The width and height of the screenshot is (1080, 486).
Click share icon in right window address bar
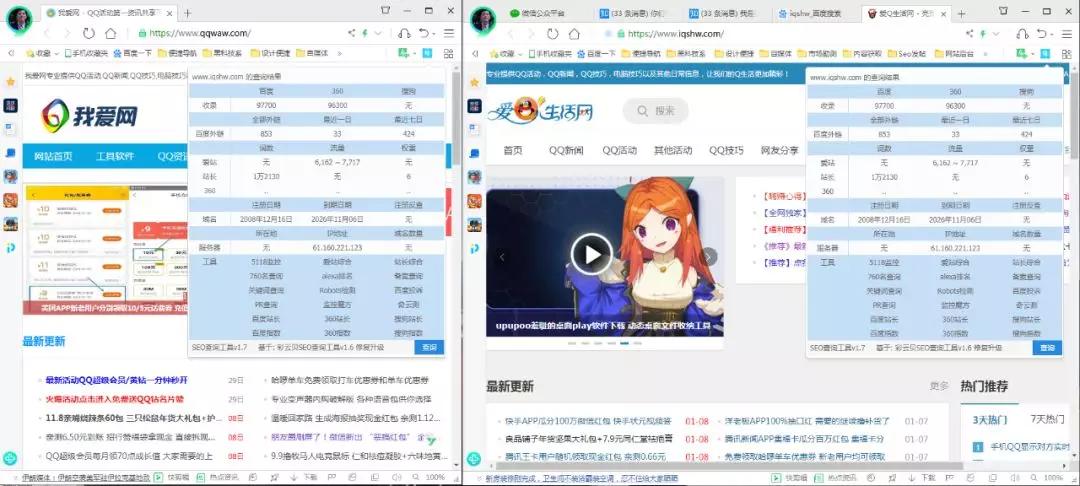970,33
